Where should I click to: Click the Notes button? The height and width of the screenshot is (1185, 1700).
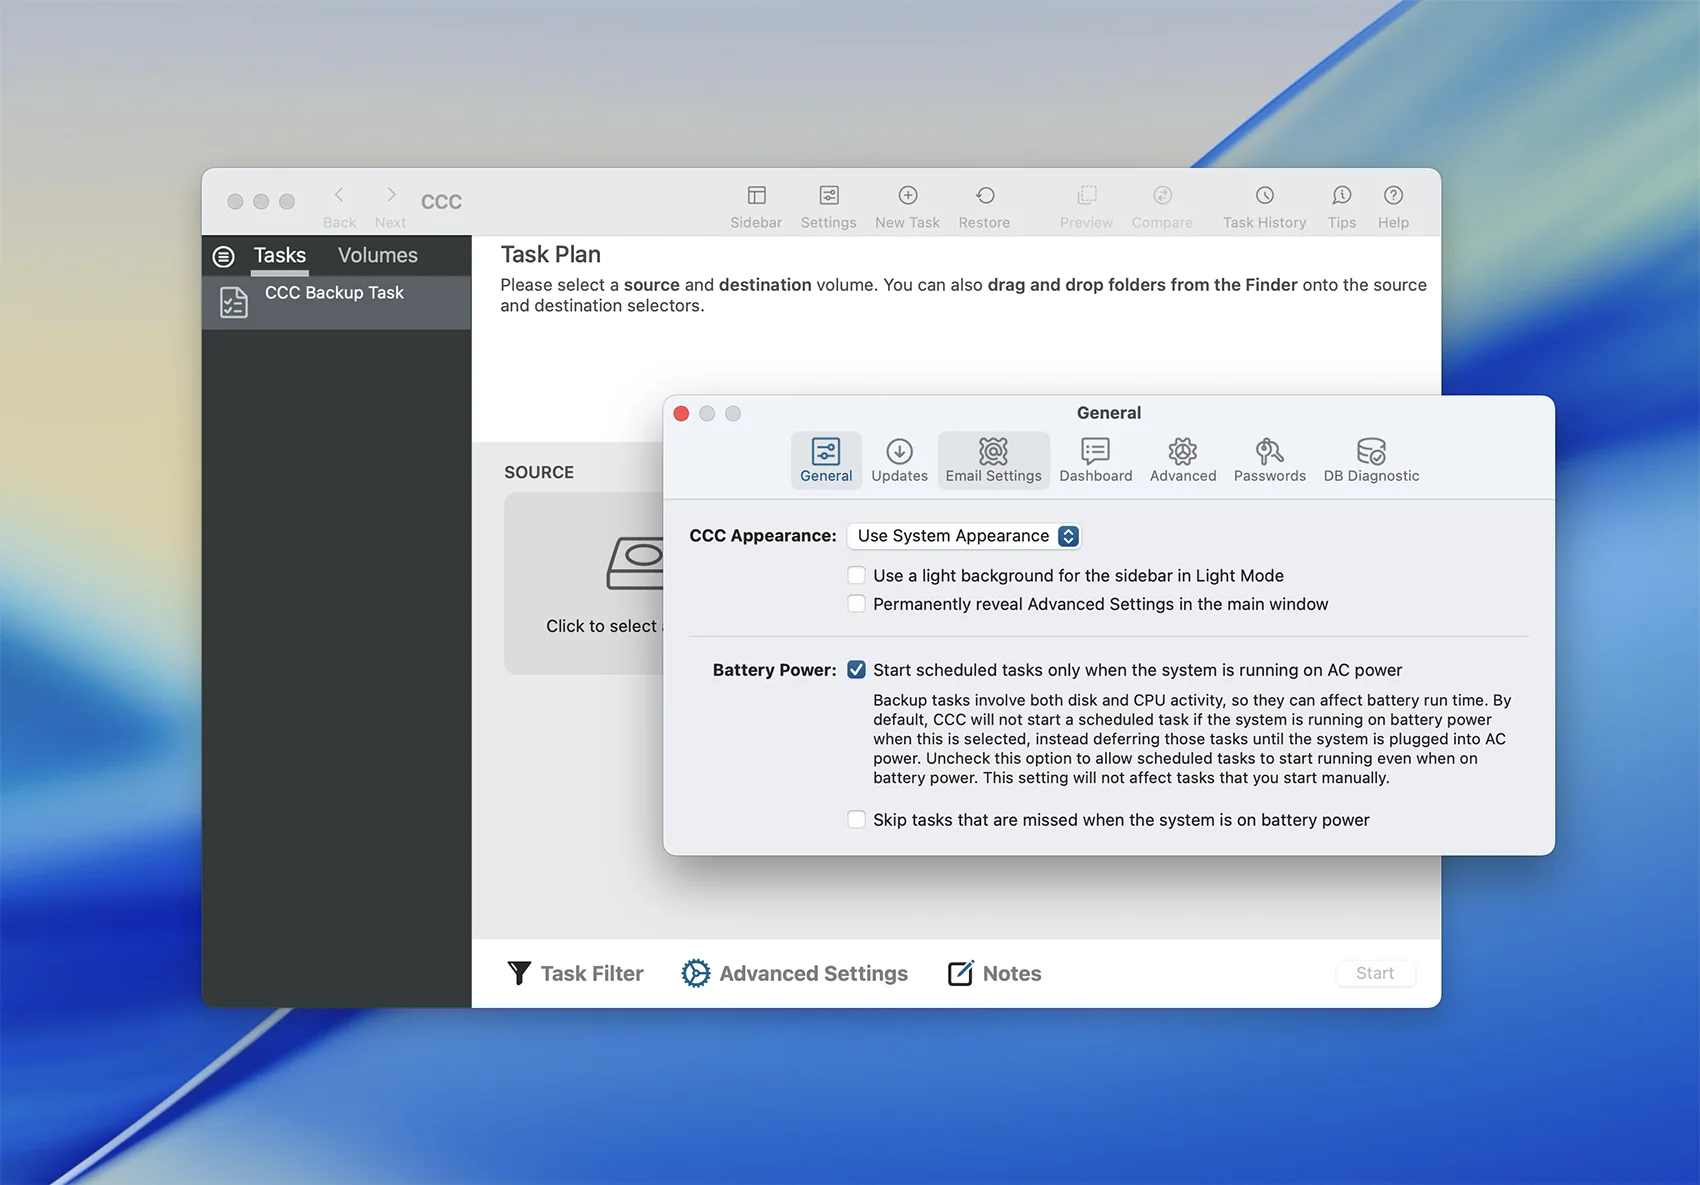point(994,973)
